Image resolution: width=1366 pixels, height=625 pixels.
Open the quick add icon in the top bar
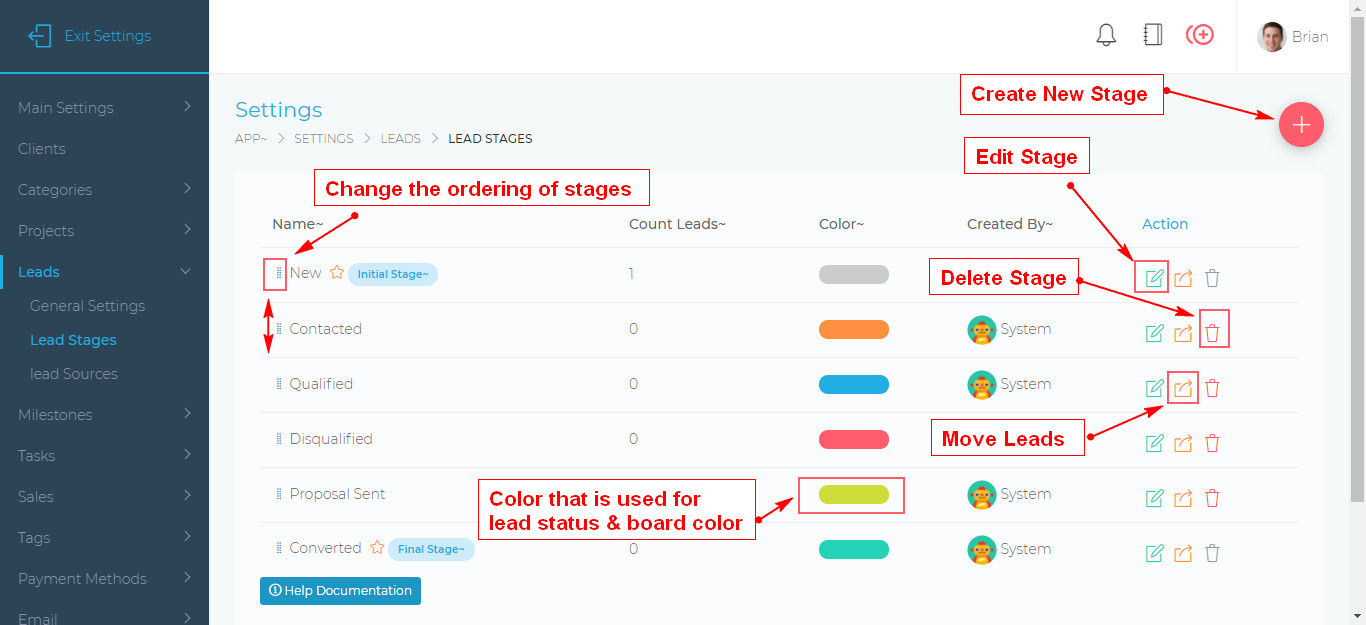1199,33
